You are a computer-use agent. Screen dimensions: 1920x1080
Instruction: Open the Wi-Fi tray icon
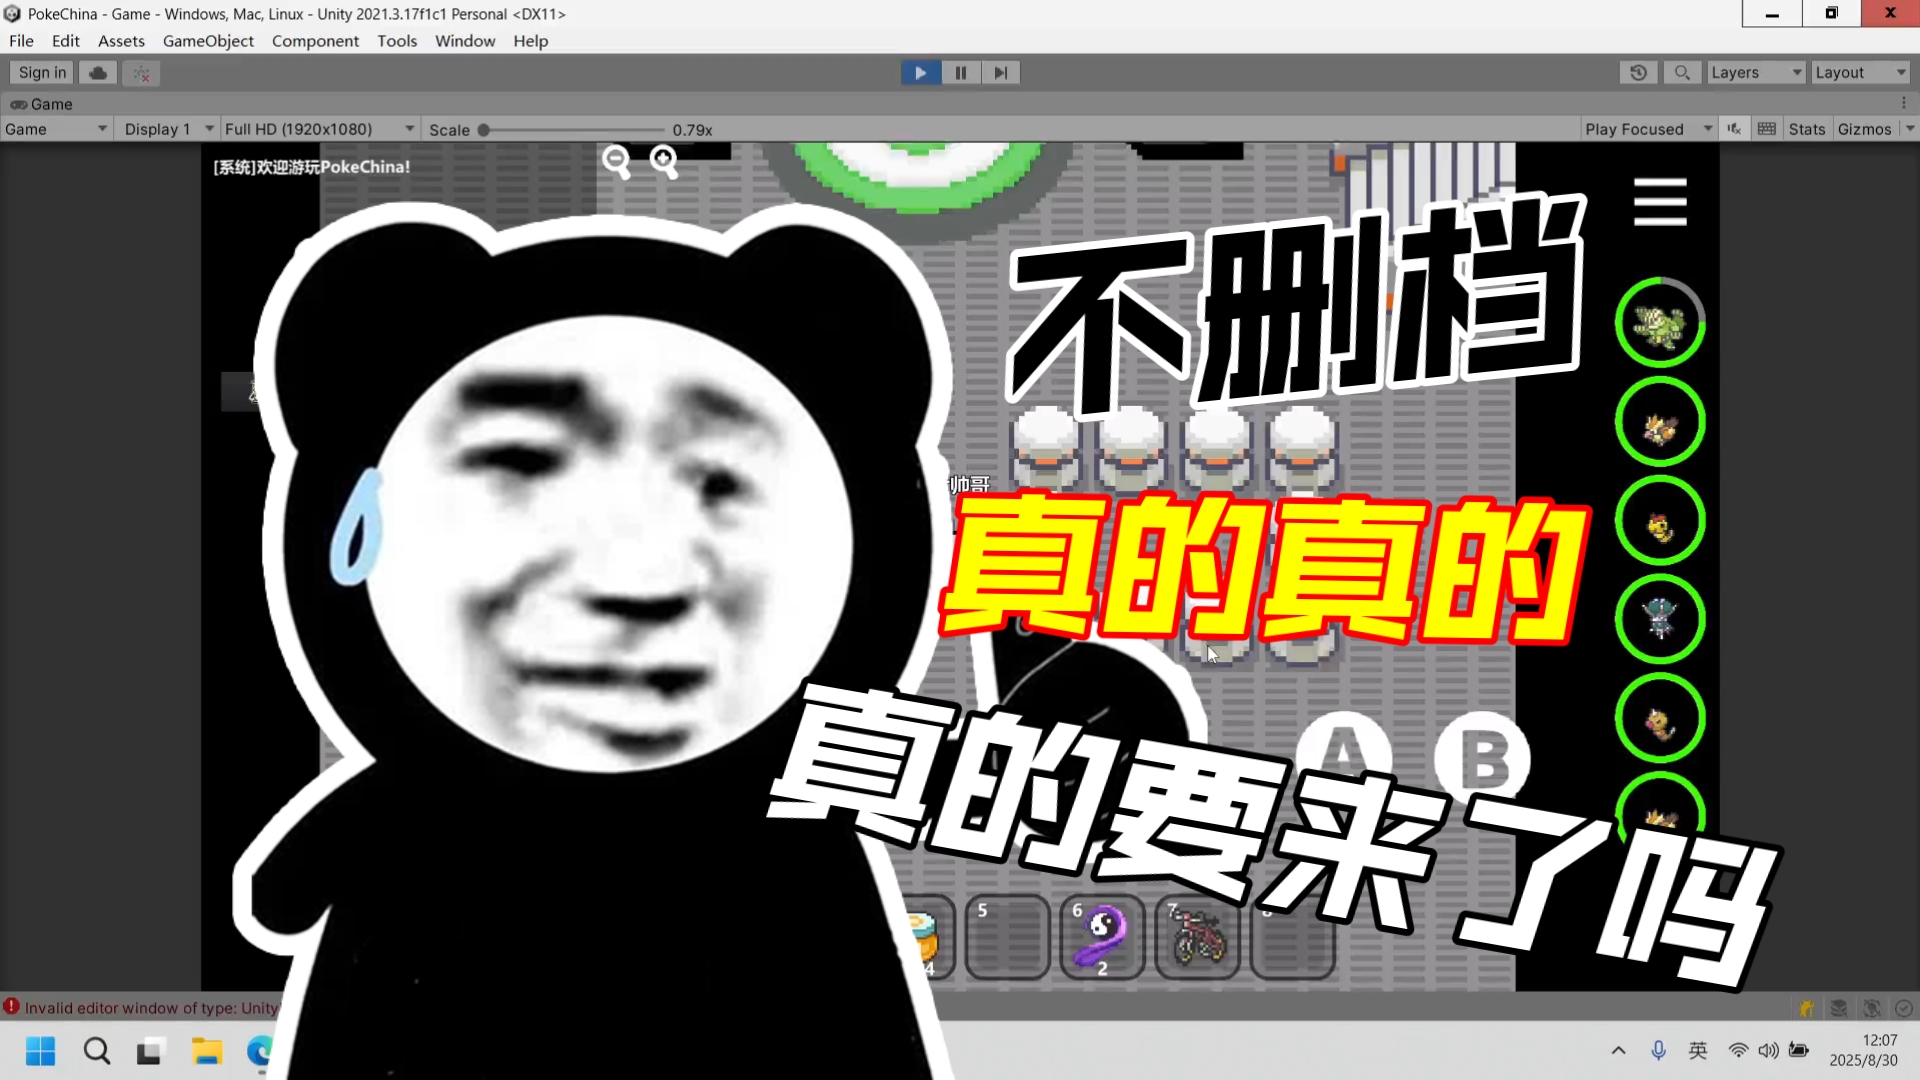coord(1738,1050)
